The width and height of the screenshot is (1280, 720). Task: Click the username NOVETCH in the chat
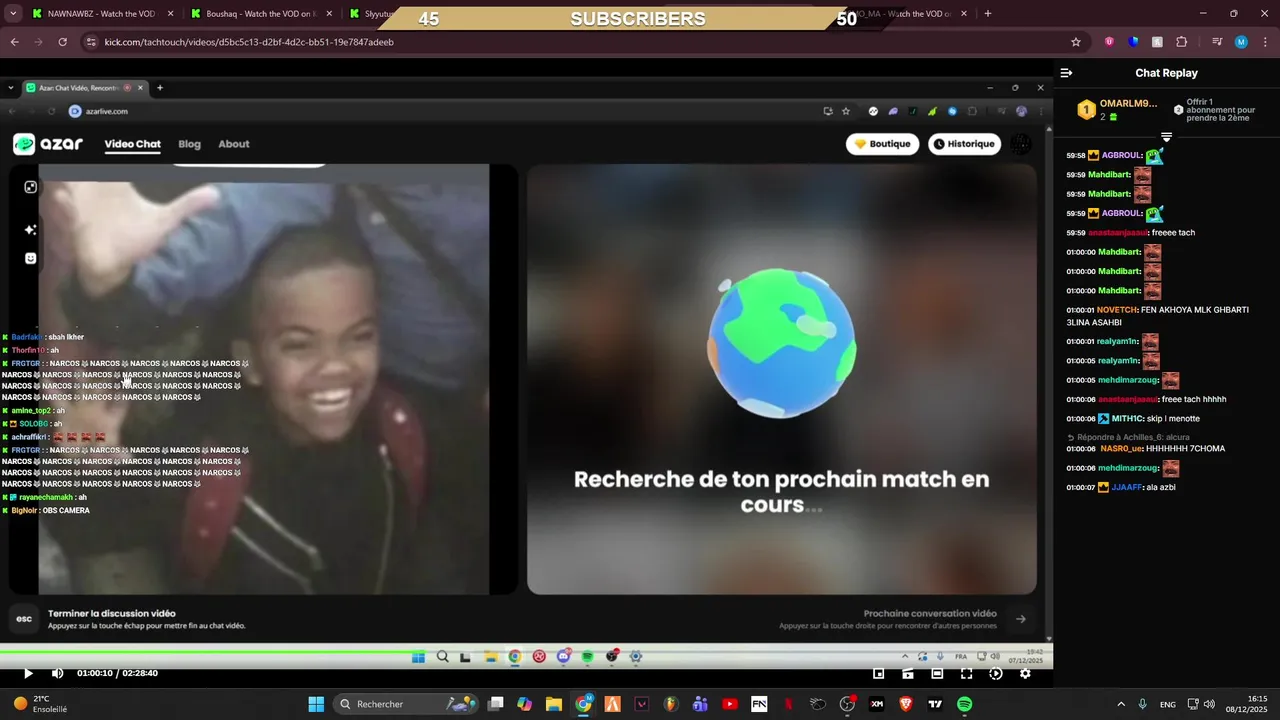[1117, 310]
